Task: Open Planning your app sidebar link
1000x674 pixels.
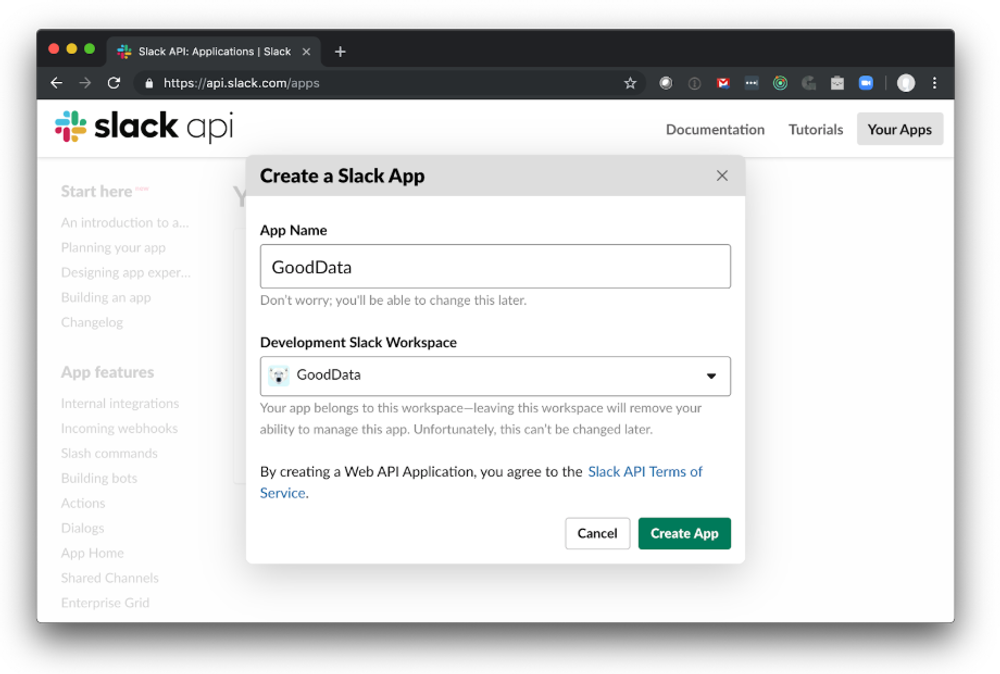Action: tap(113, 247)
